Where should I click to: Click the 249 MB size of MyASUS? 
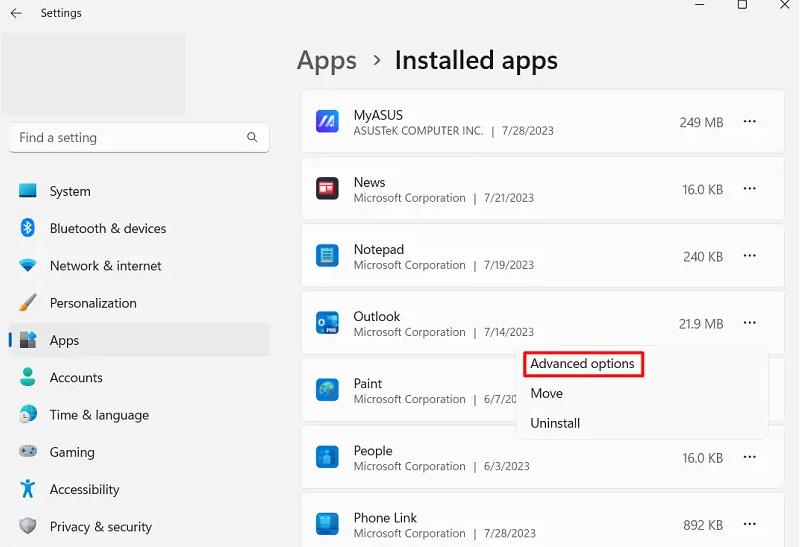click(x=701, y=123)
